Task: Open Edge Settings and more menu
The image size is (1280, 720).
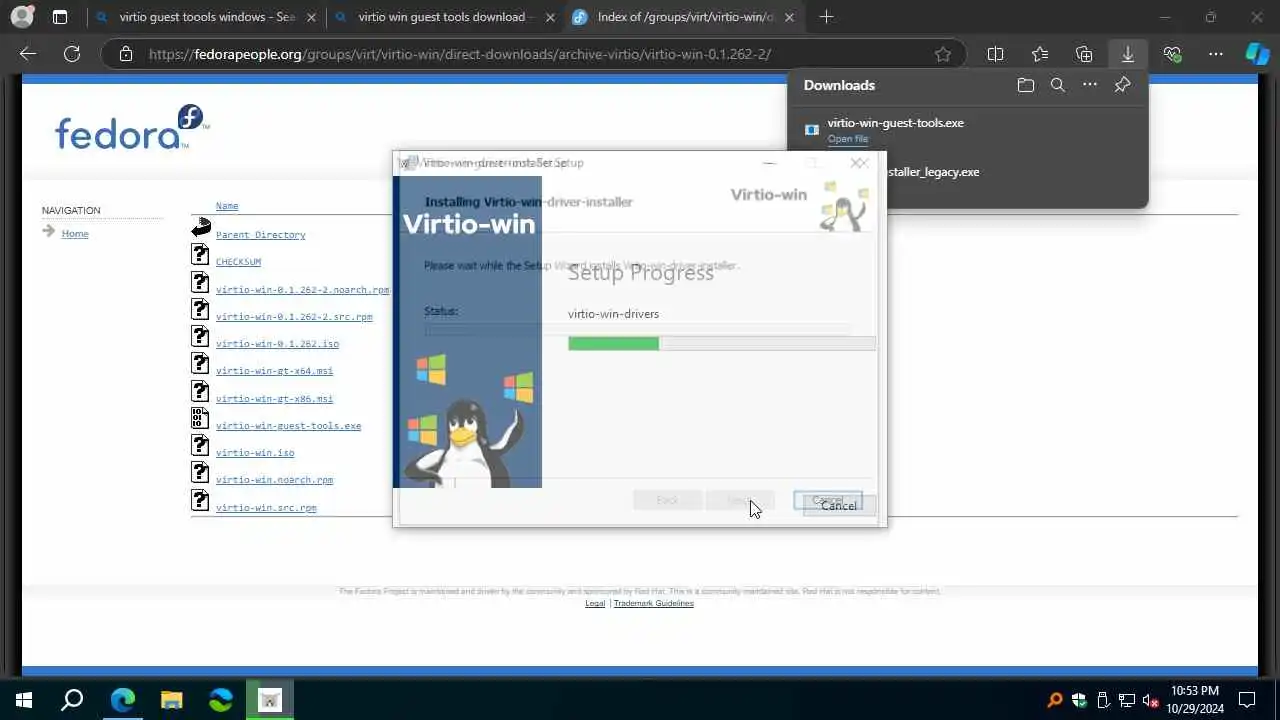Action: 1216,54
